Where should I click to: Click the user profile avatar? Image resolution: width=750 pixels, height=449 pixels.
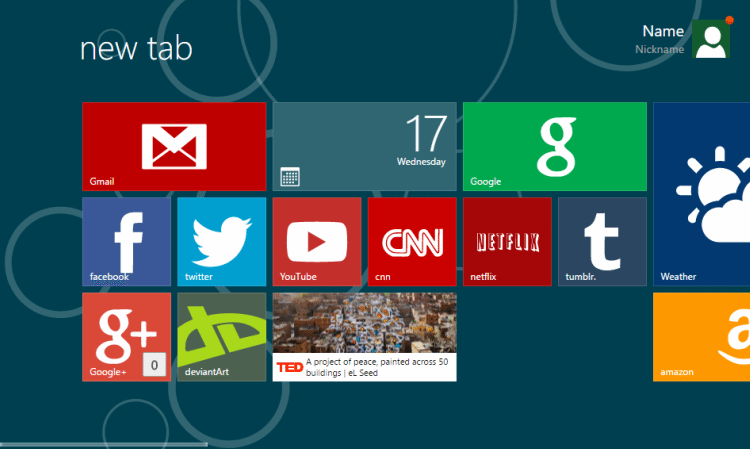tap(711, 39)
